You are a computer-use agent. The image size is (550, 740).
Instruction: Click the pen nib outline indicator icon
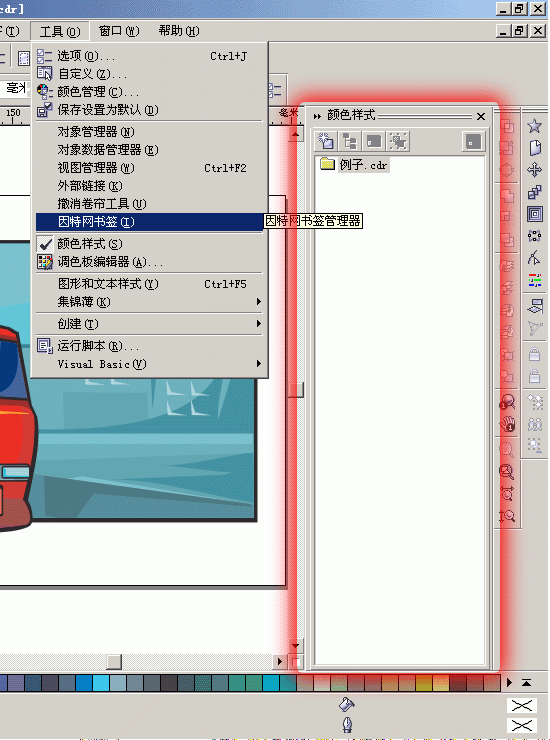347,724
